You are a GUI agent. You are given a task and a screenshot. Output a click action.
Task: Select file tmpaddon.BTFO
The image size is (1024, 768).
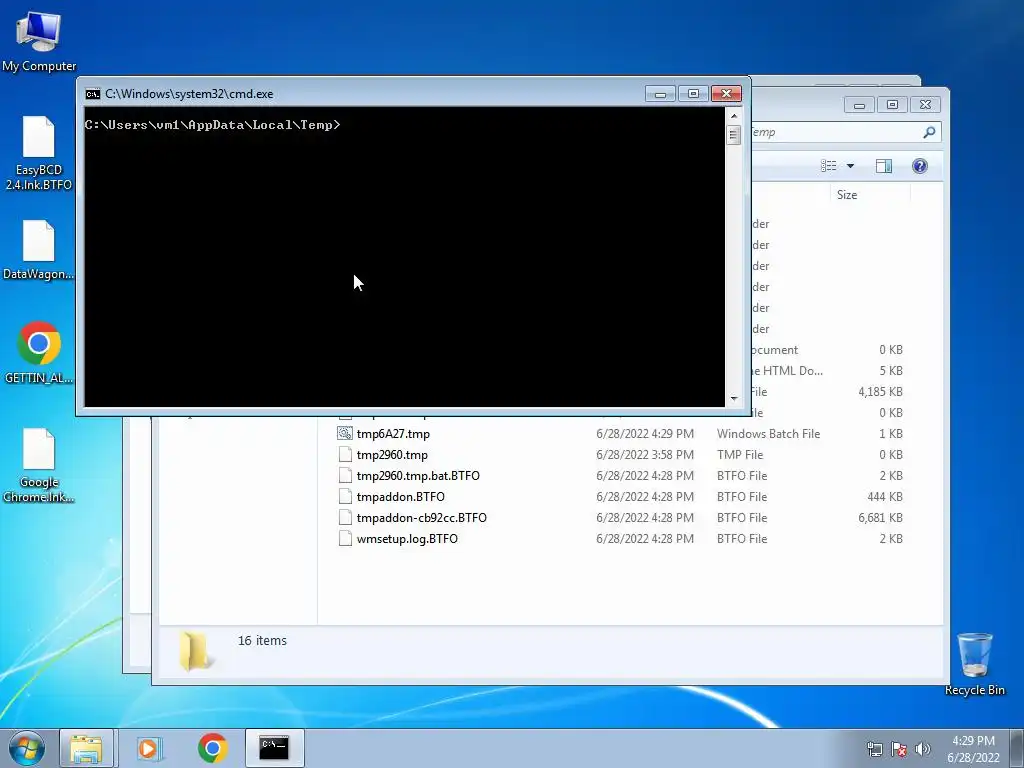400,496
